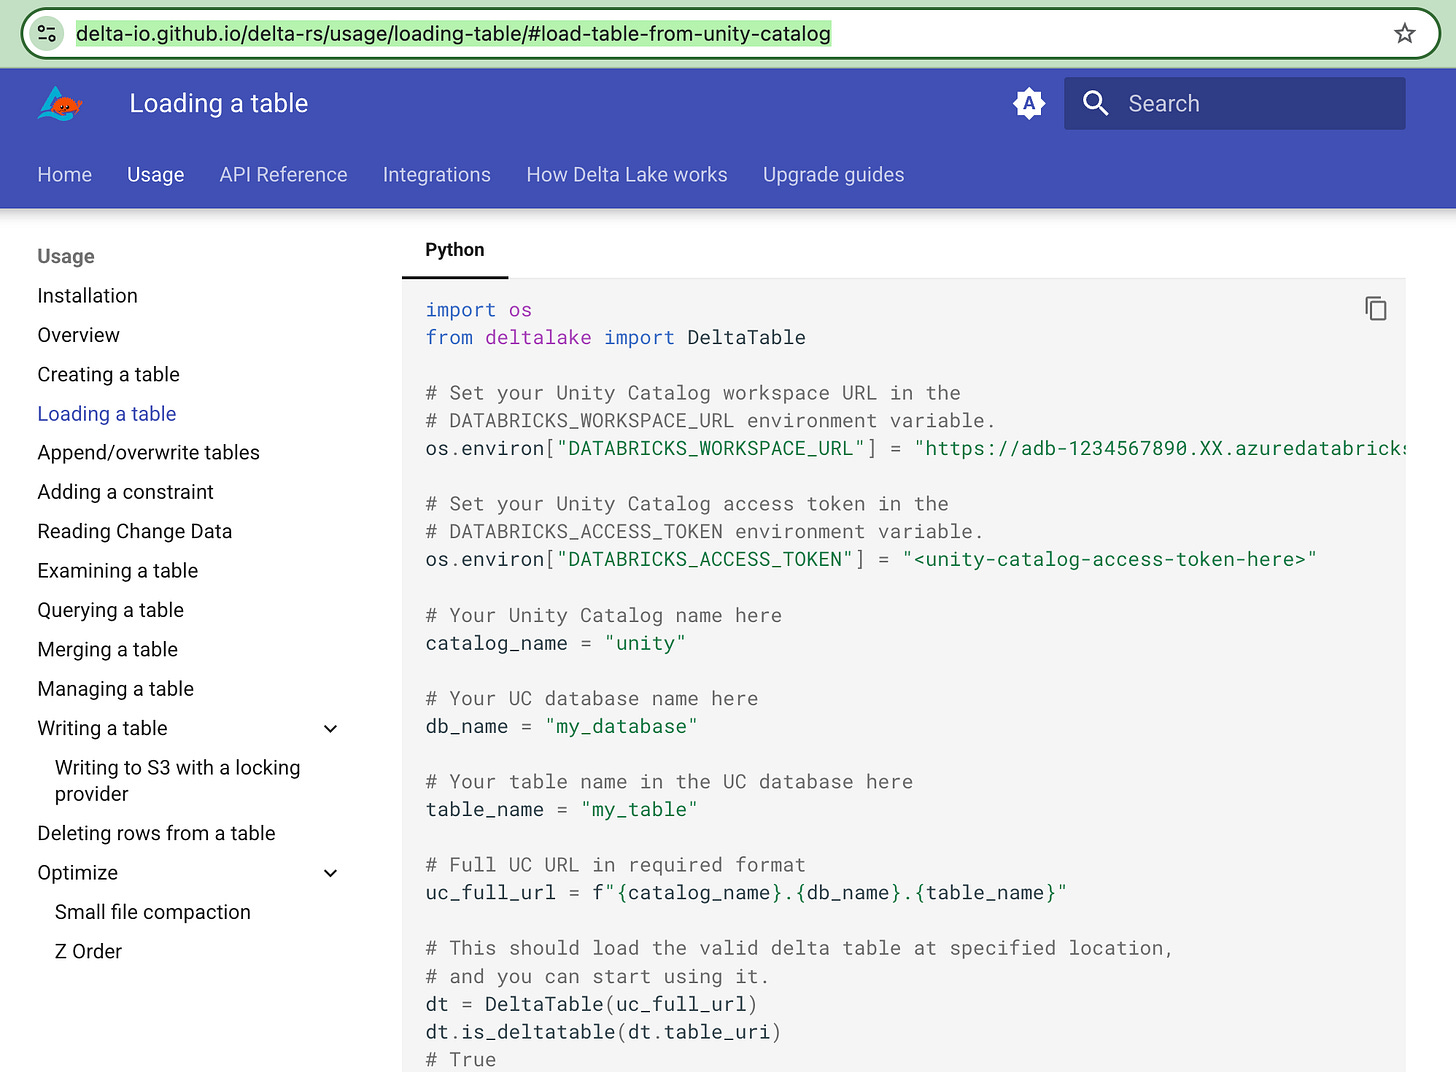Click 'dt.is_deltatable(dt.table_uri)' line

point(604,1032)
